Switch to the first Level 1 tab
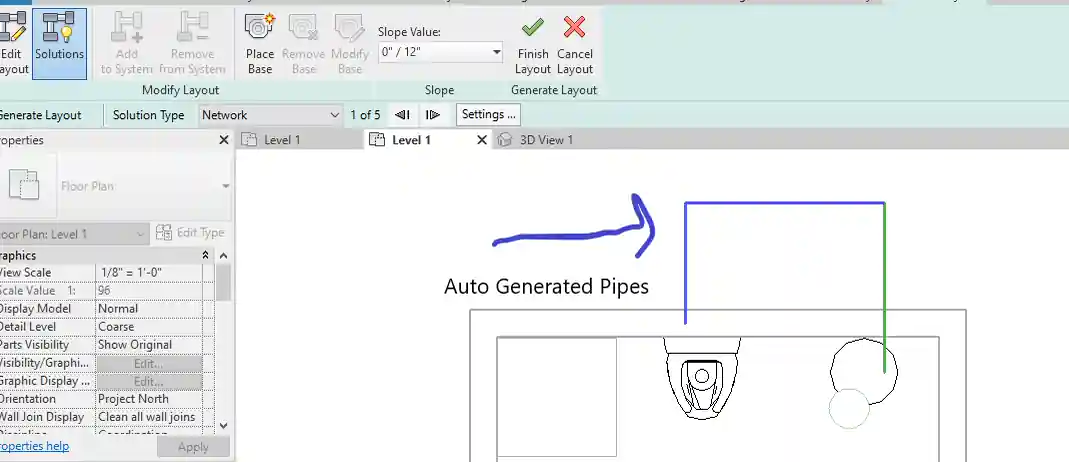The height and width of the screenshot is (462, 1069). click(x=281, y=140)
